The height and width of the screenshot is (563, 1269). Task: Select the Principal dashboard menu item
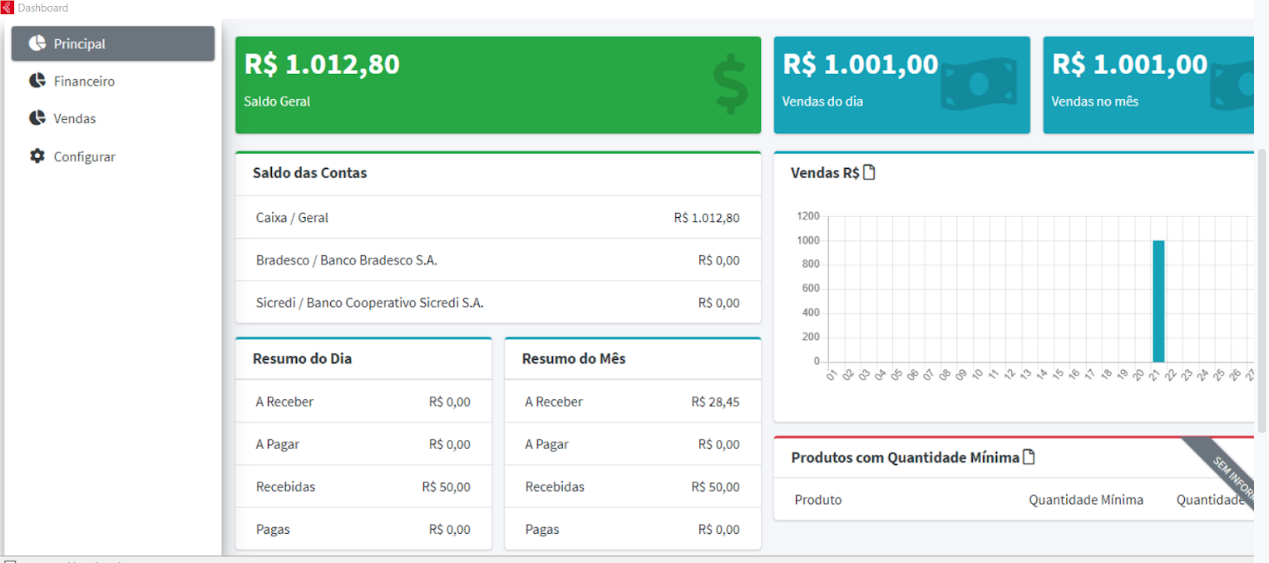click(x=80, y=44)
